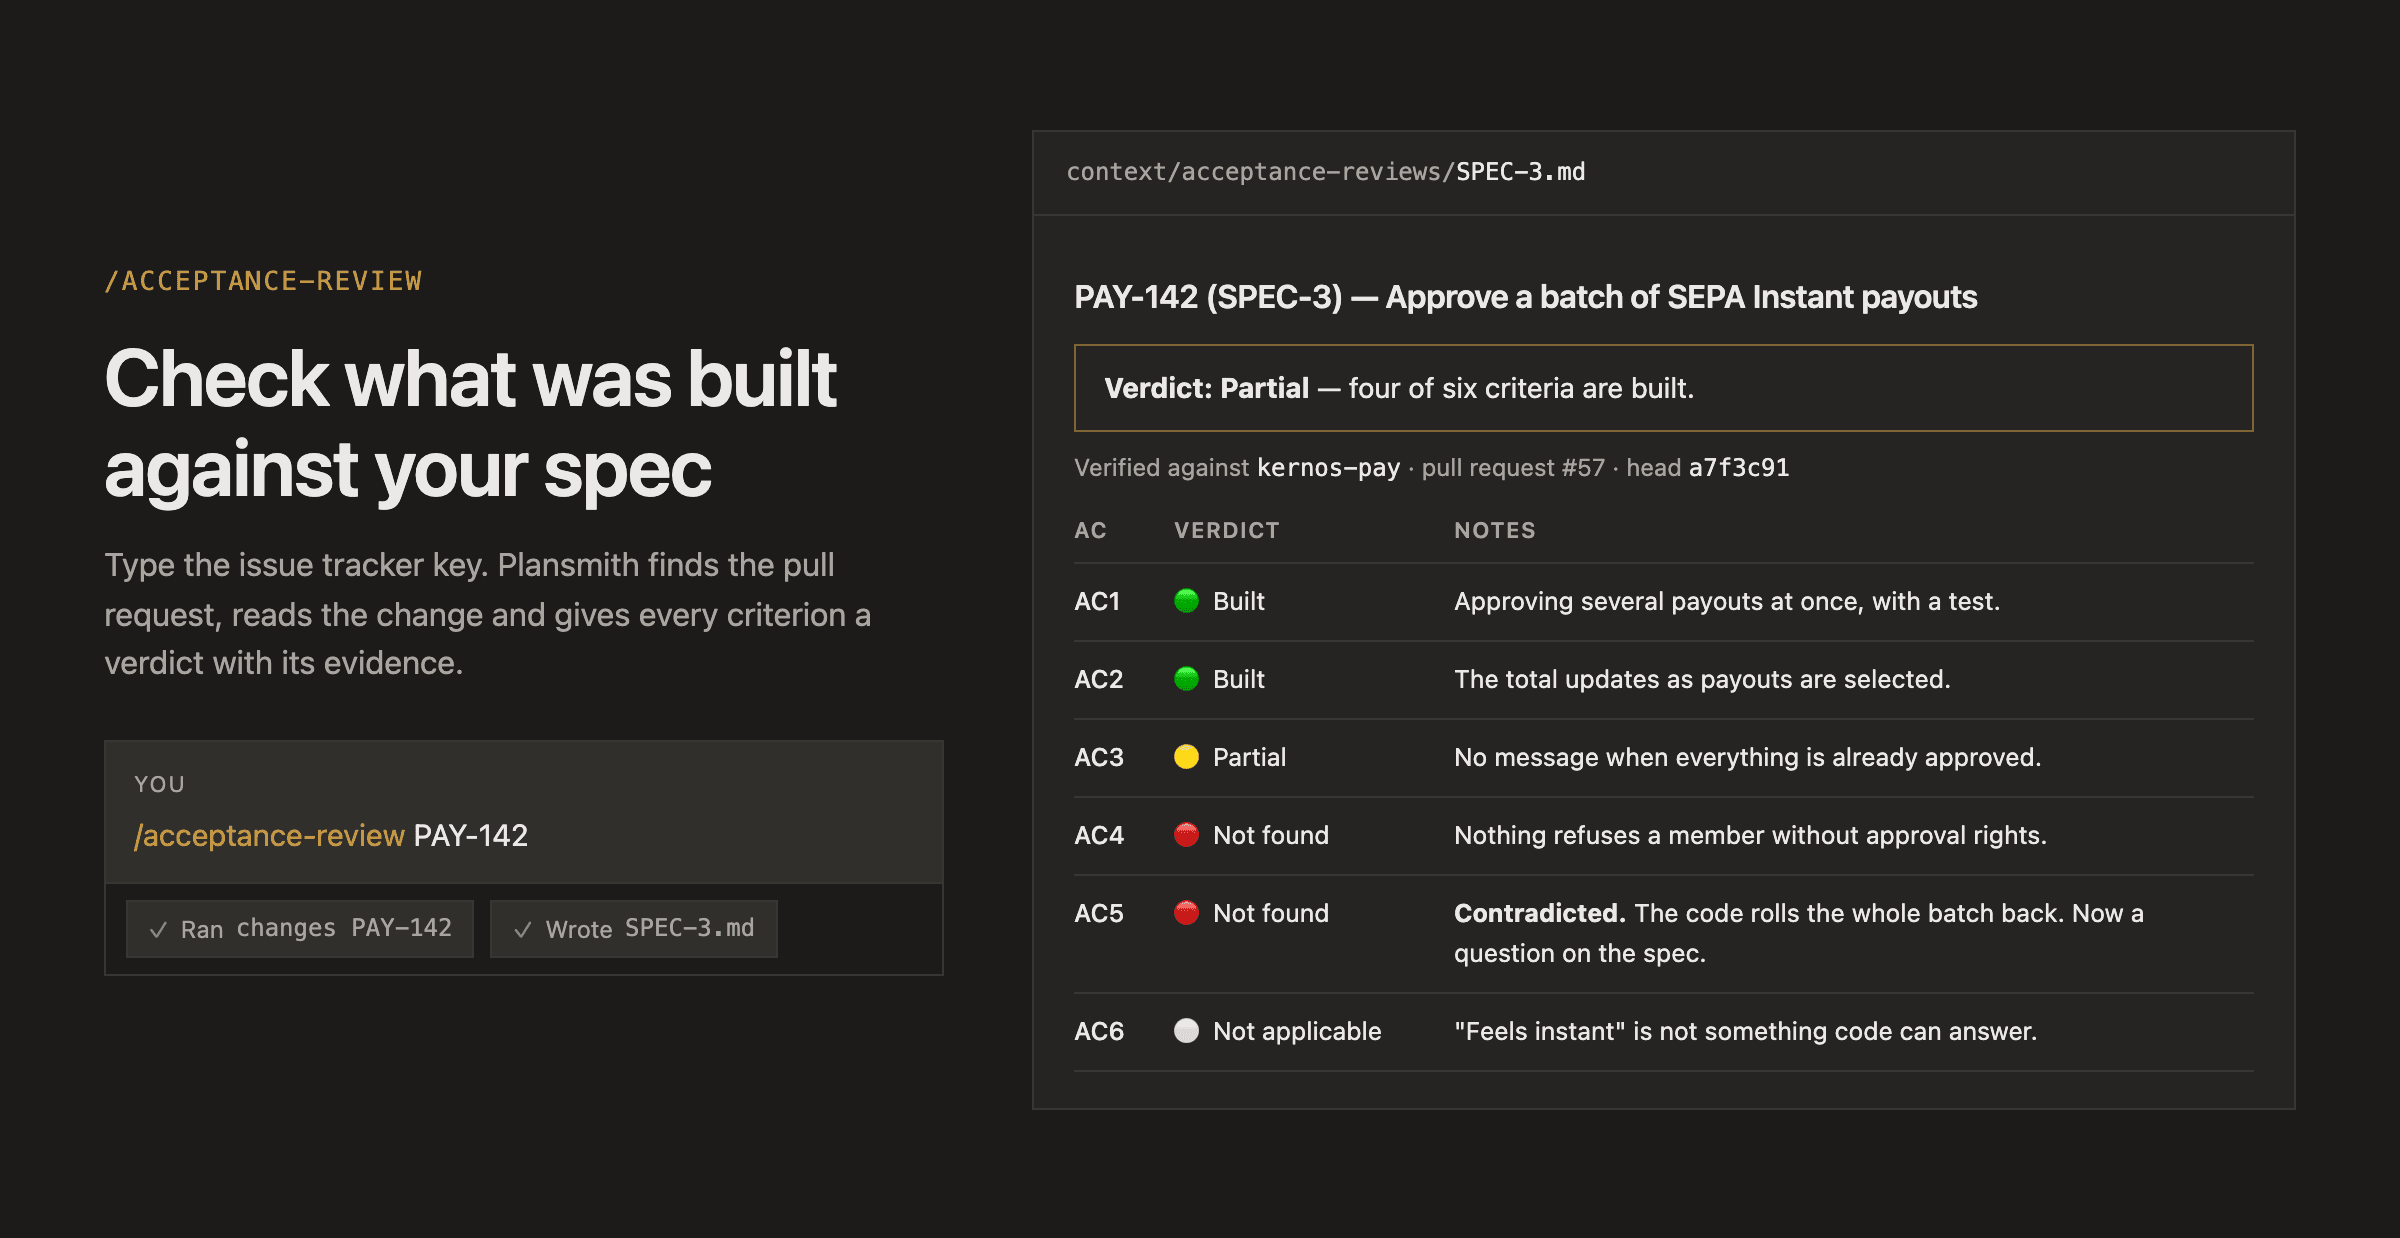2400x1238 pixels.
Task: Select the AC1 row label
Action: point(1097,602)
